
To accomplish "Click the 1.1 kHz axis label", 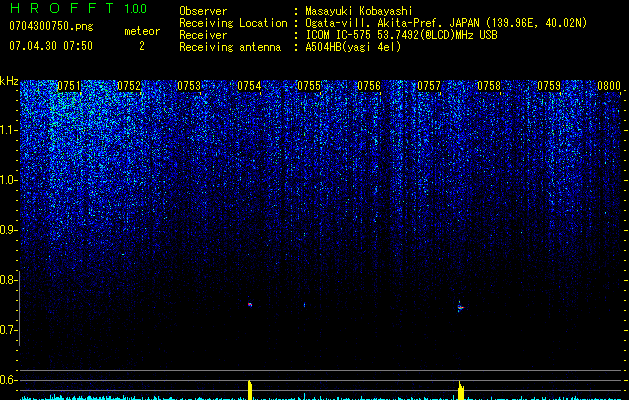I will click(8, 130).
